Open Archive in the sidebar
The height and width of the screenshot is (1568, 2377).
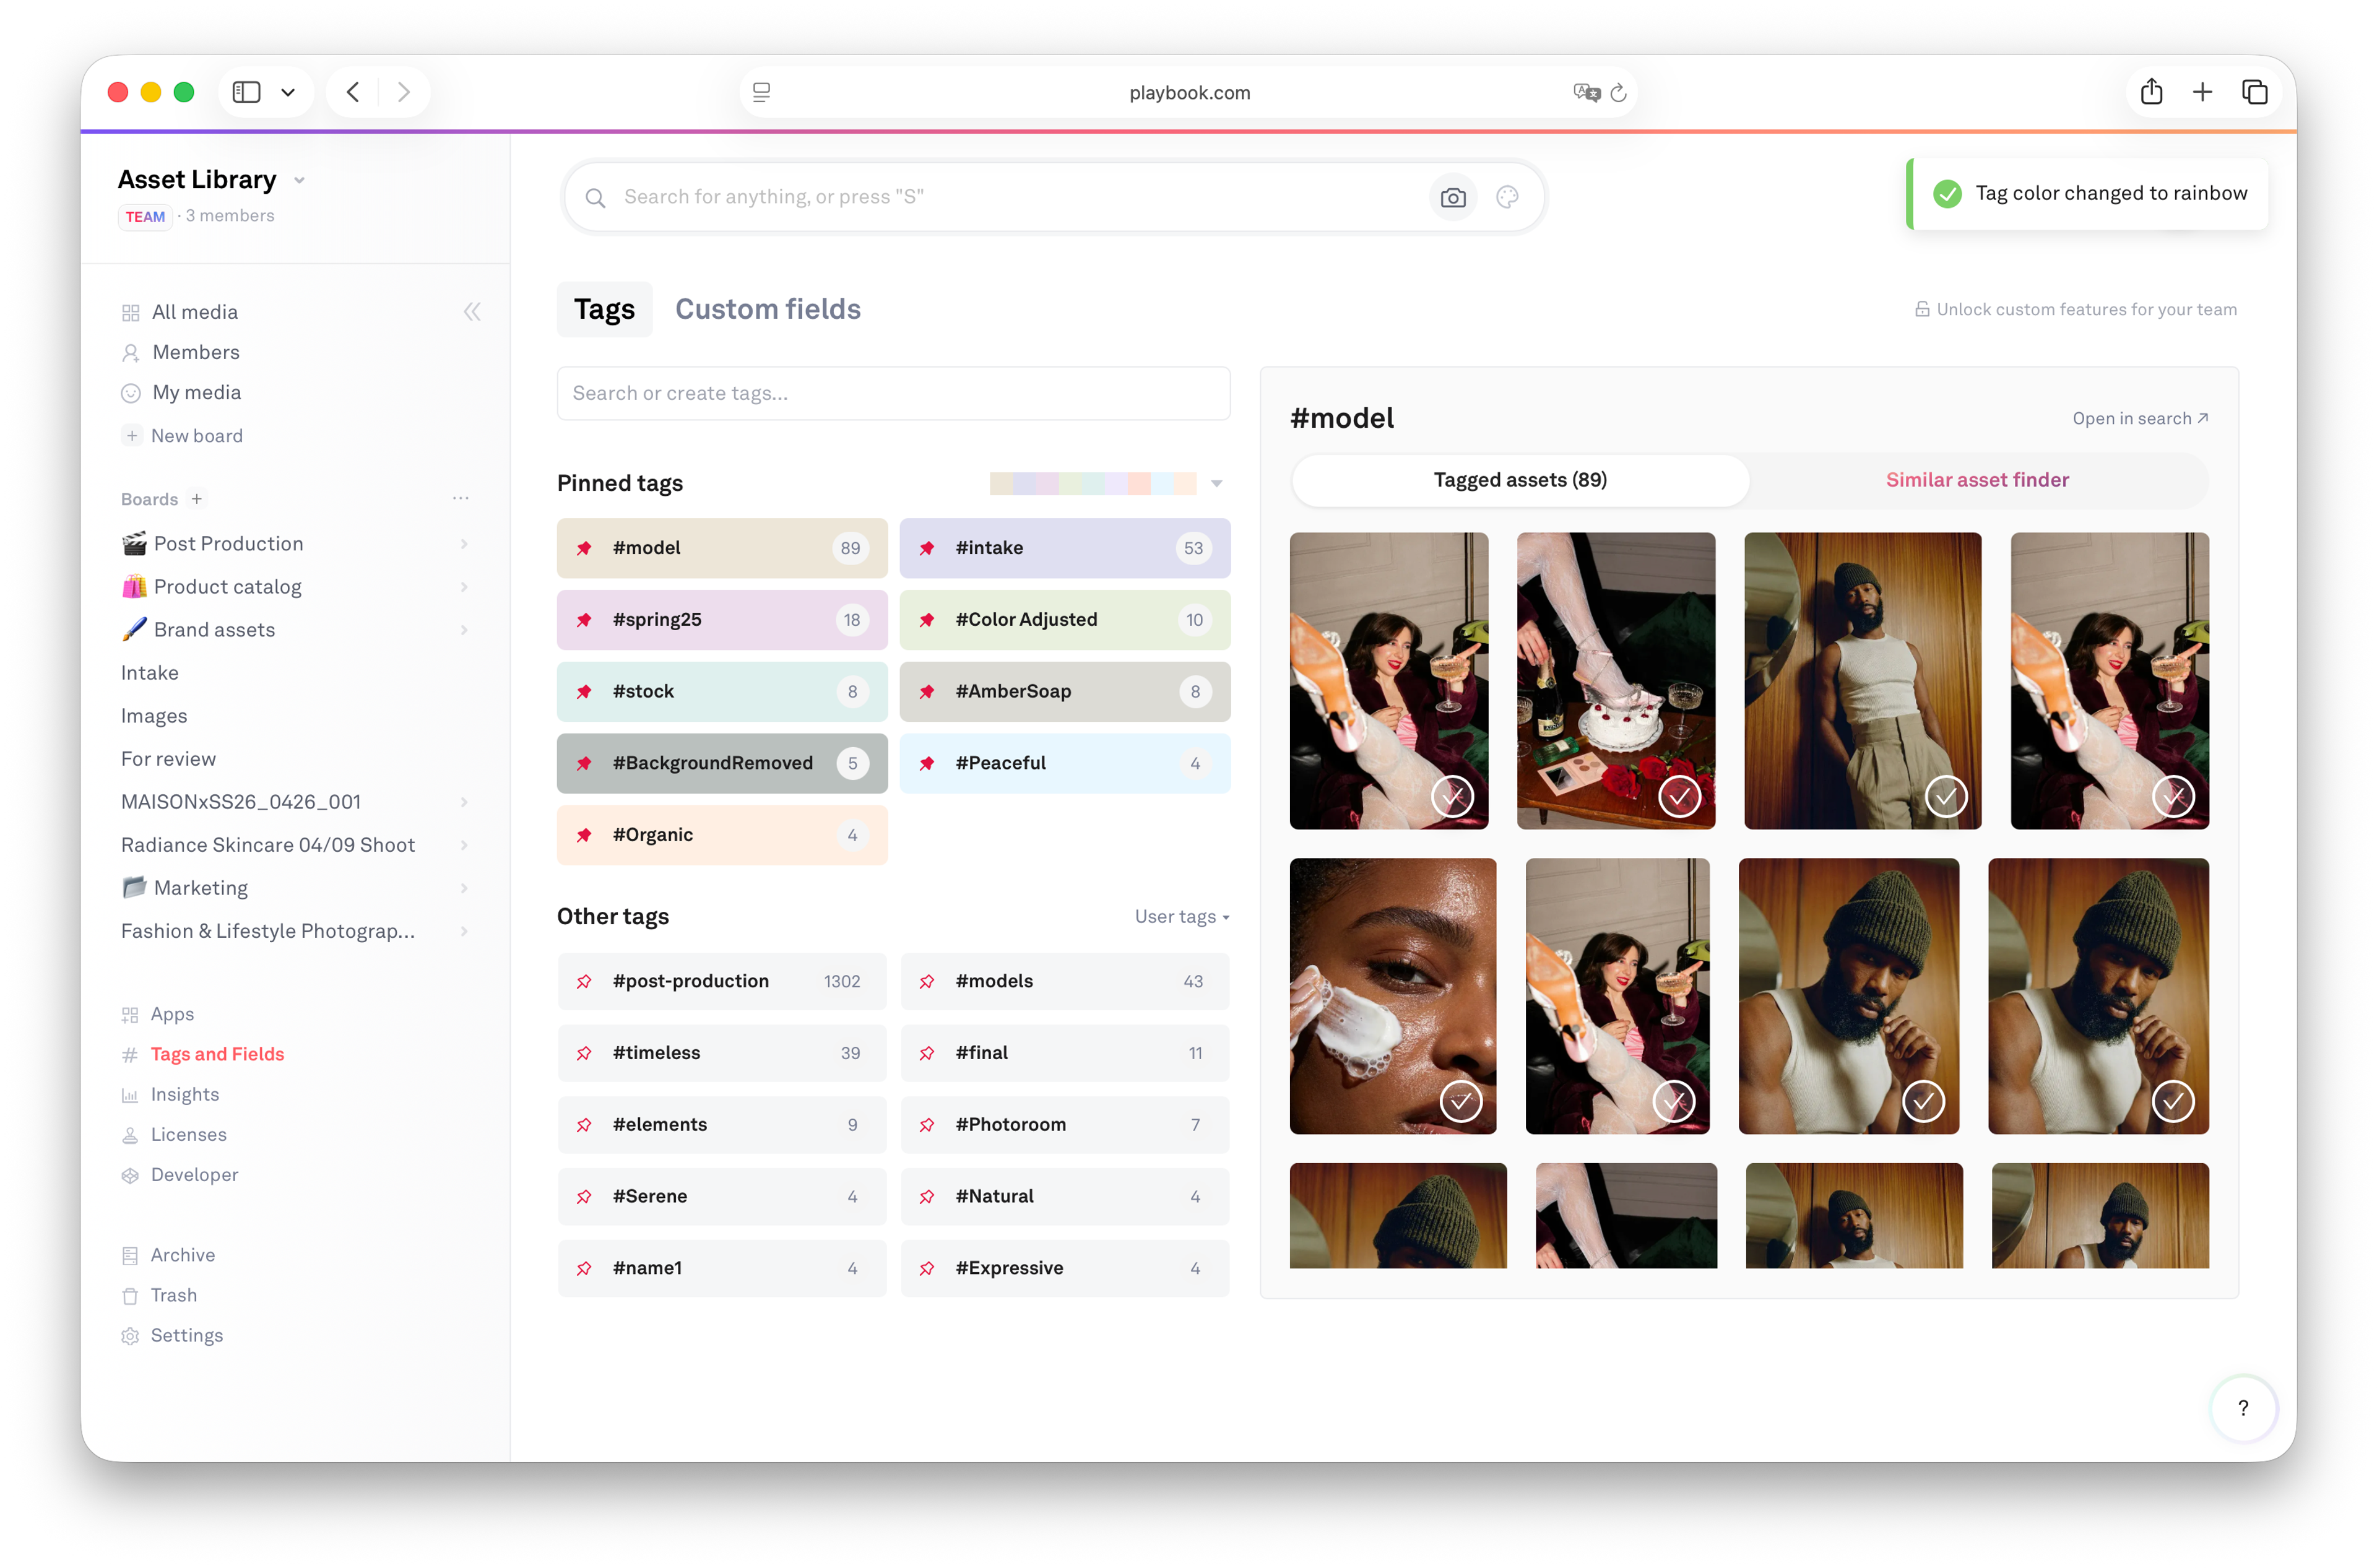[x=182, y=1255]
